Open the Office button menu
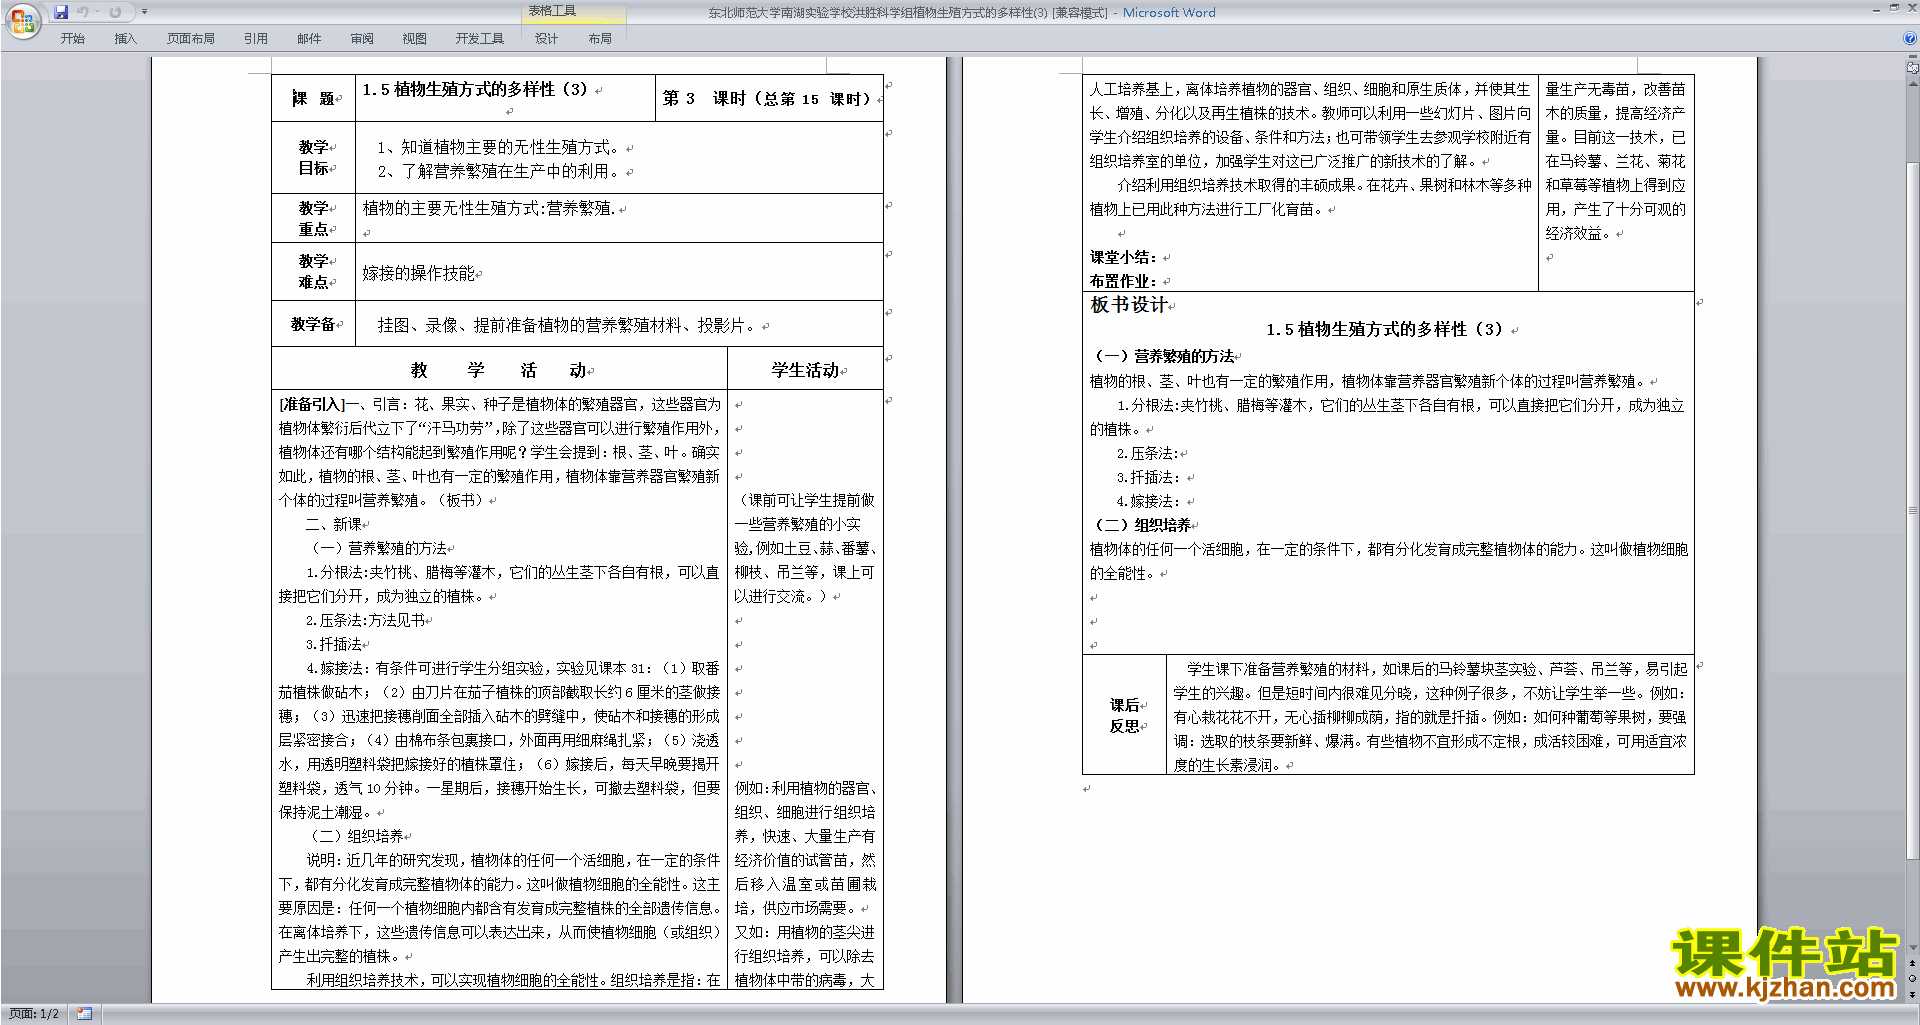The image size is (1920, 1025). (x=22, y=20)
